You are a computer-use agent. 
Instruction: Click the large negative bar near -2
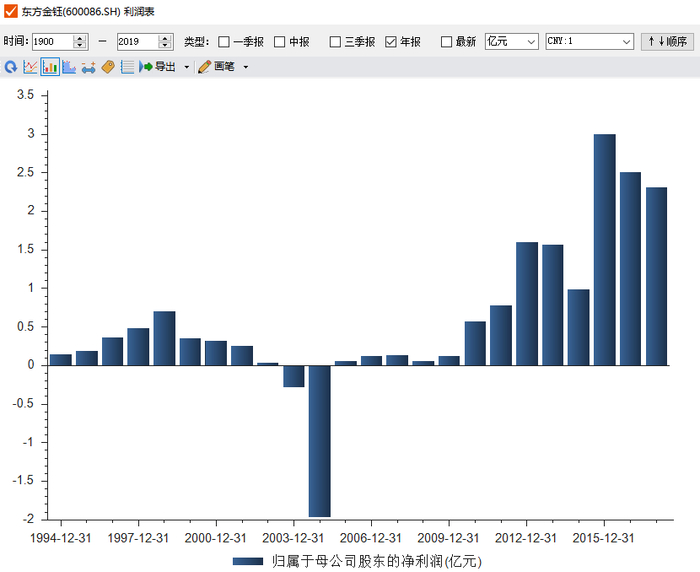coord(320,441)
